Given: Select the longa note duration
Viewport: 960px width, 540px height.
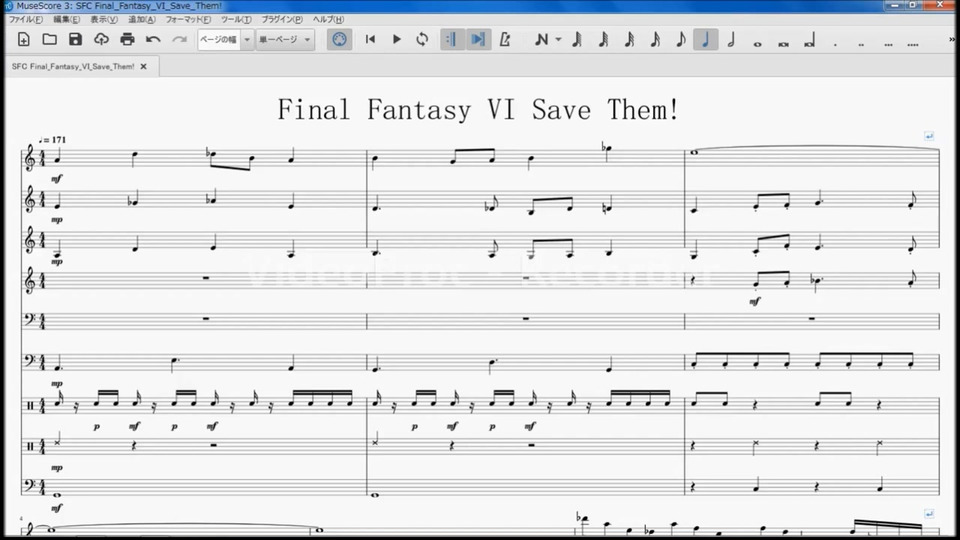Looking at the screenshot, I should 809,41.
